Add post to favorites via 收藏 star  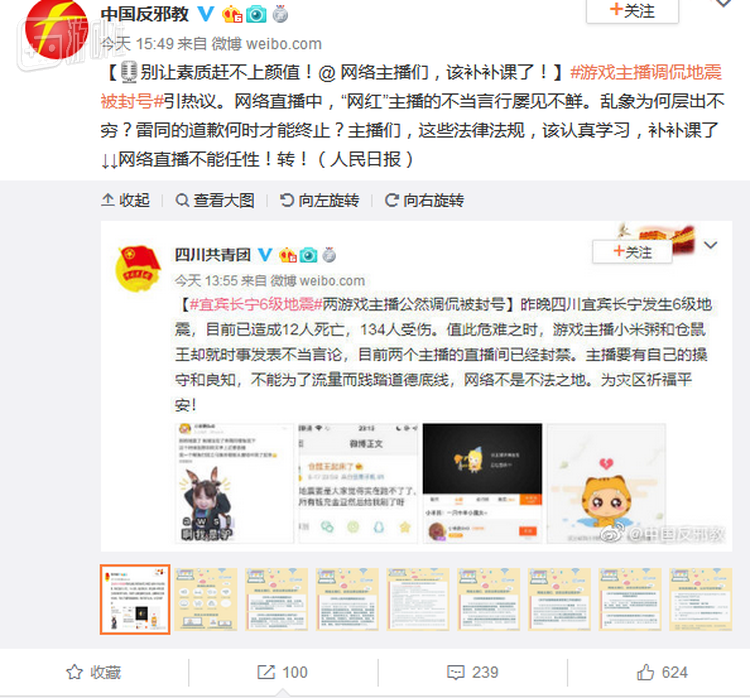(x=94, y=672)
